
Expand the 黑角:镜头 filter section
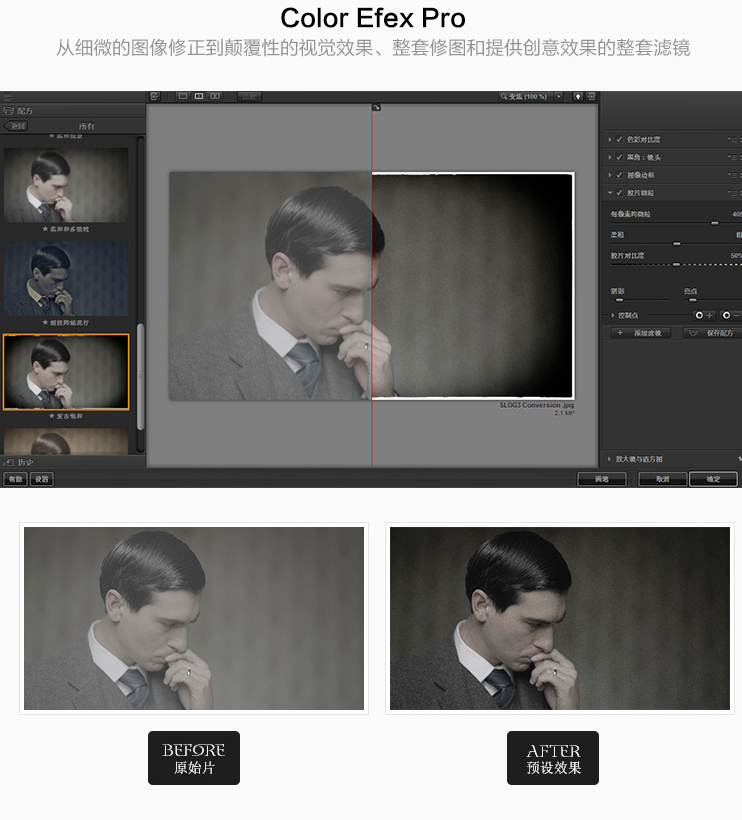[x=610, y=157]
